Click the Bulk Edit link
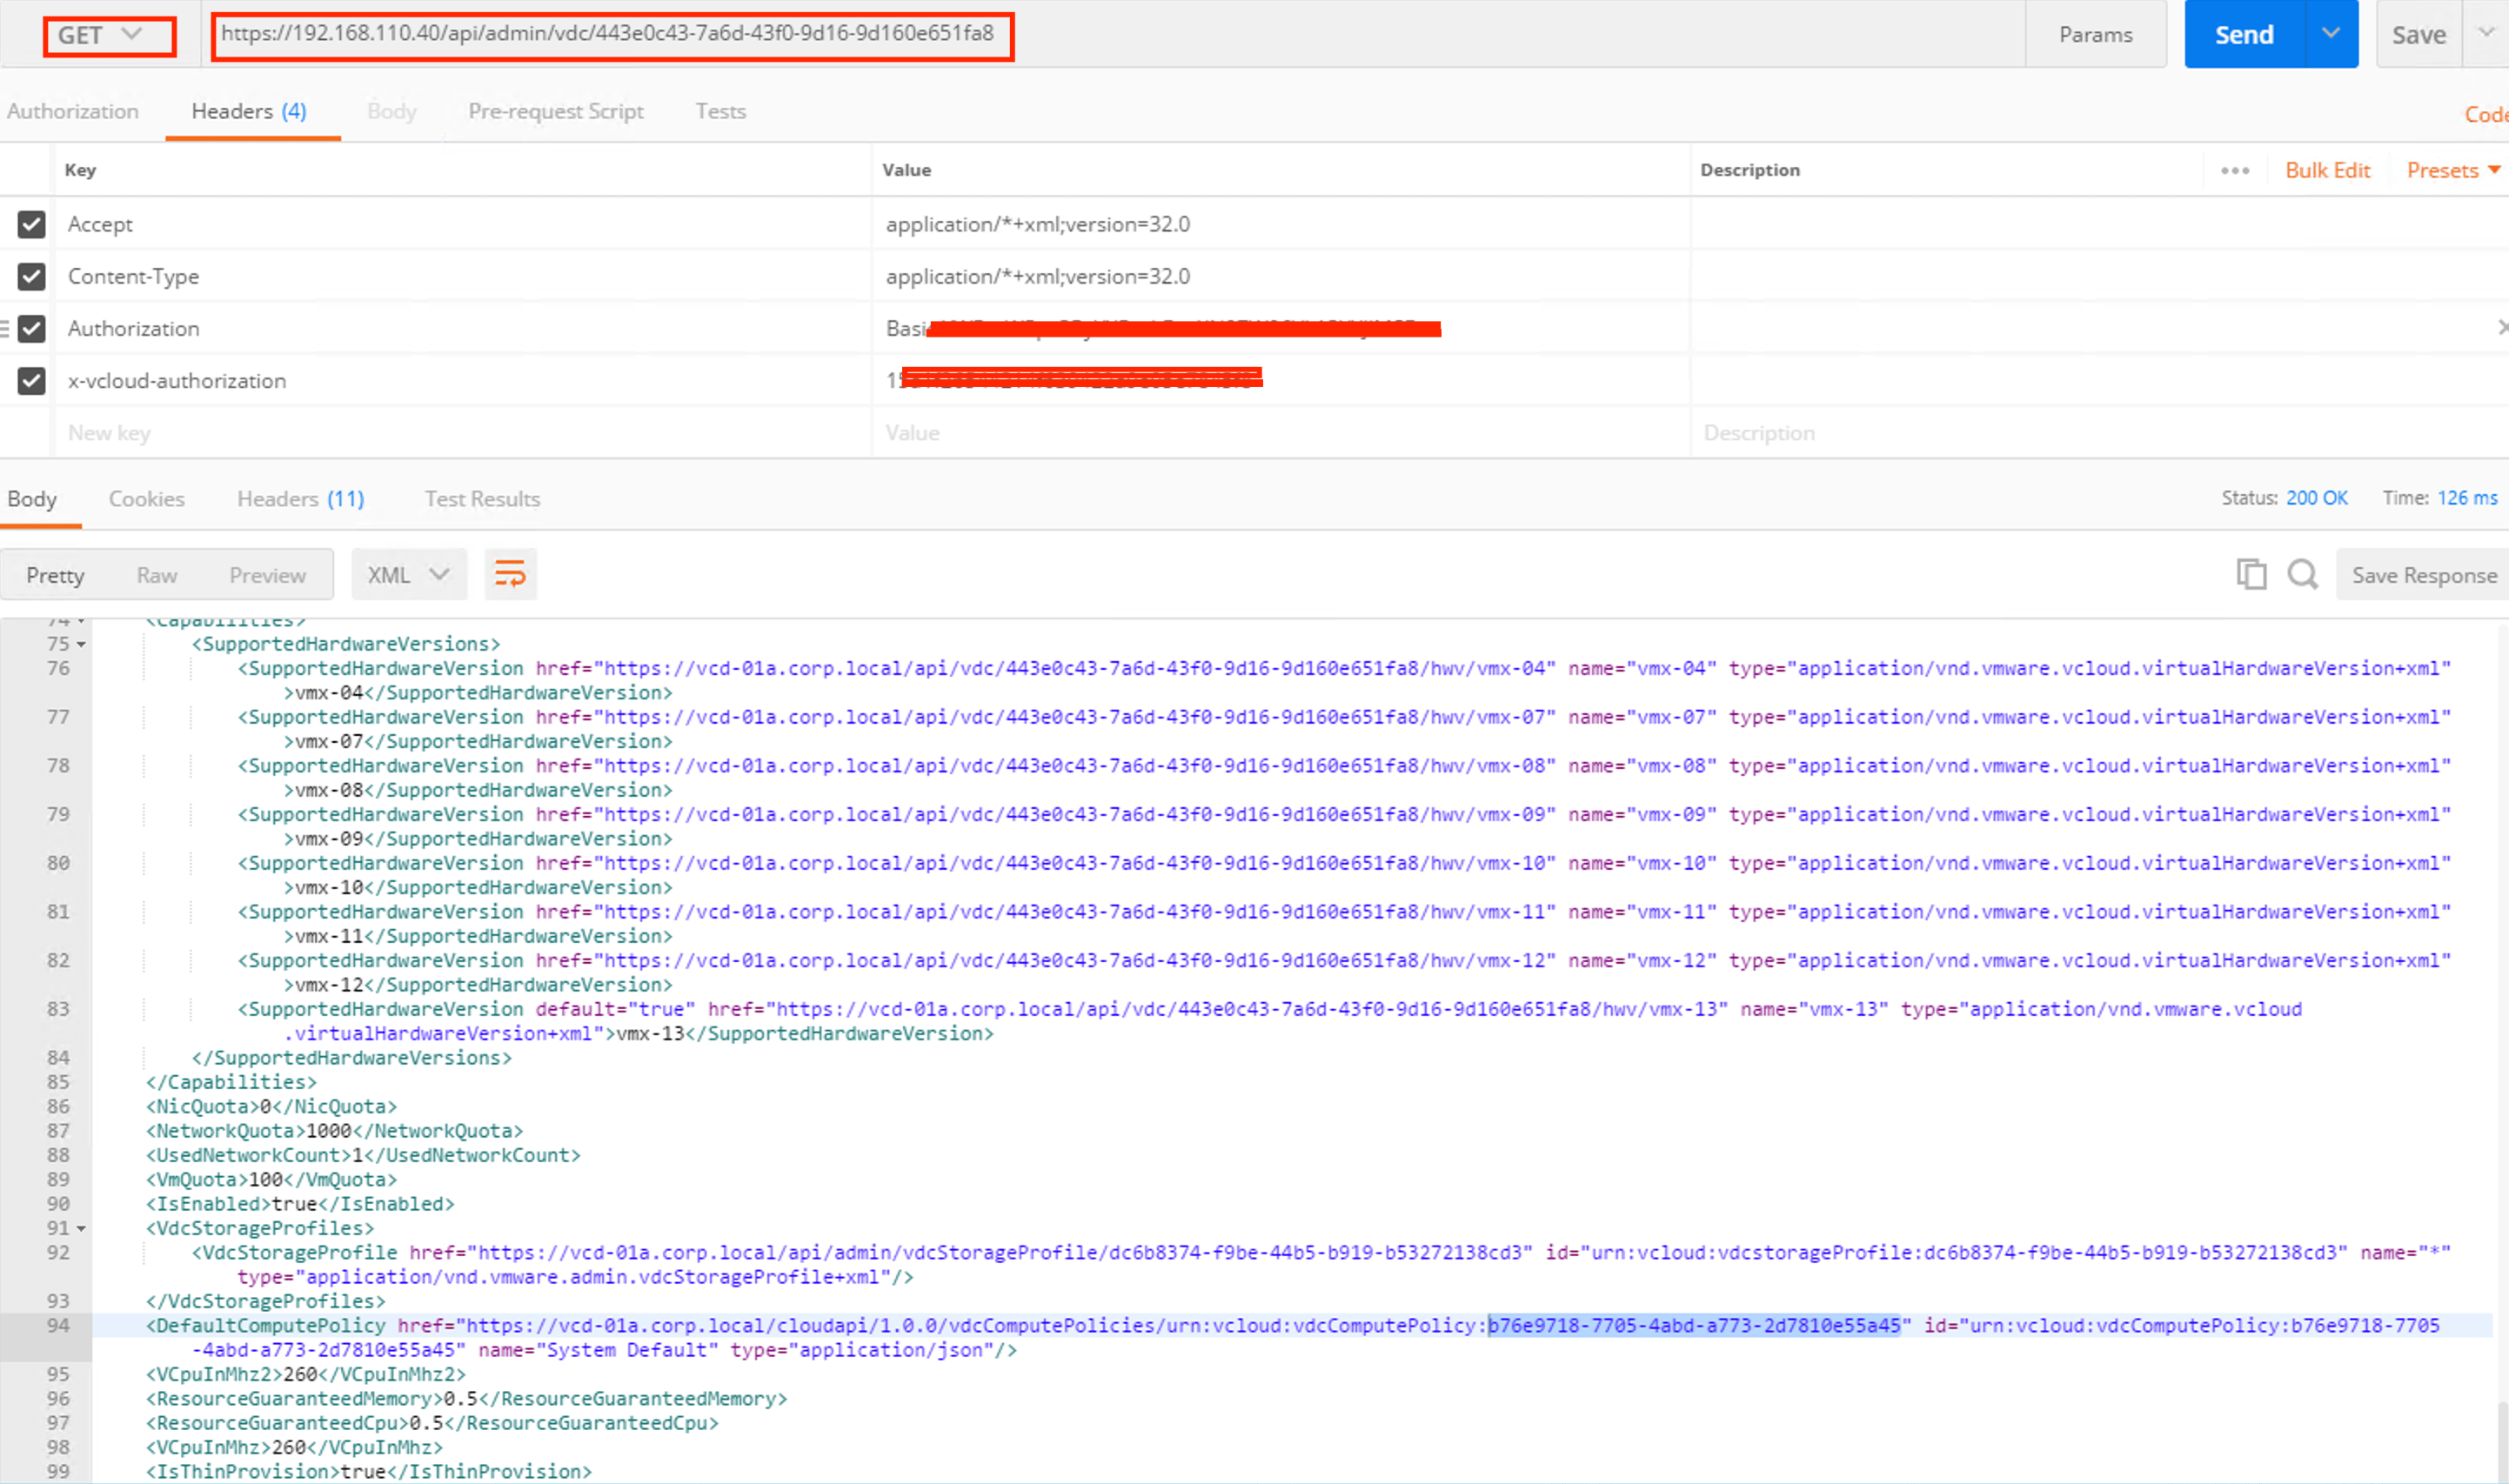Viewport: 2509px width, 1484px height. point(2326,171)
